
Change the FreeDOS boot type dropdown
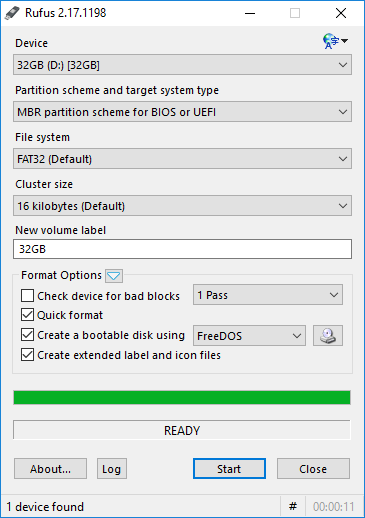249,335
